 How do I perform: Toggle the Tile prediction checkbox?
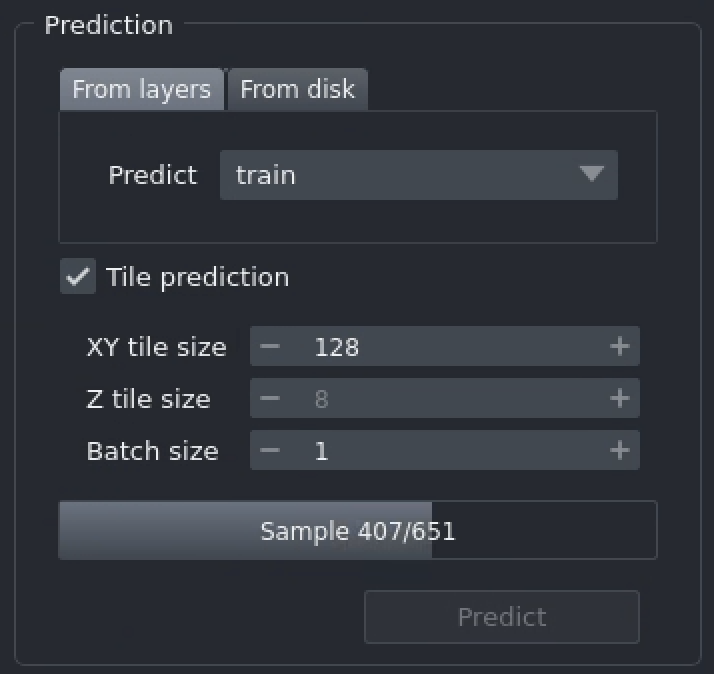78,277
